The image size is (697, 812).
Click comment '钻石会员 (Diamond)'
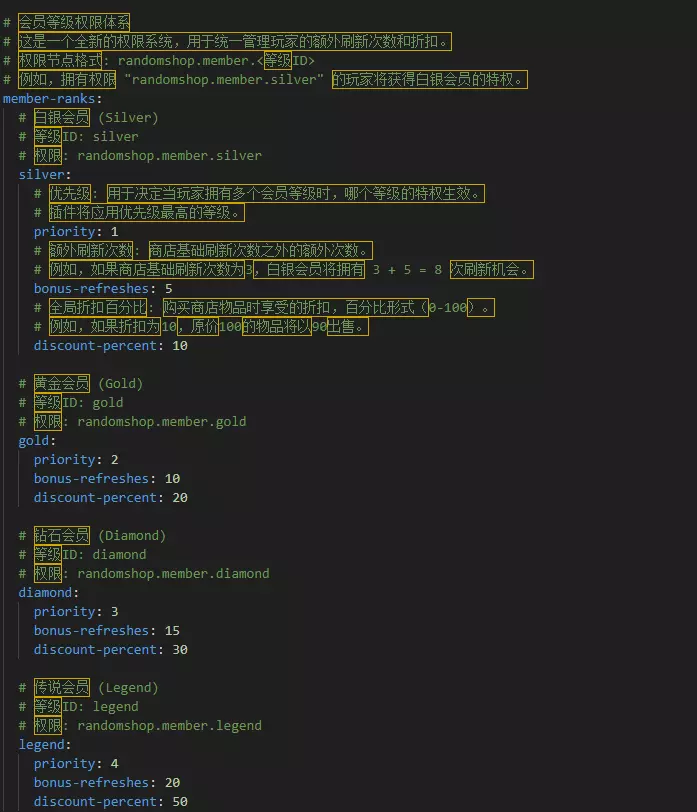pos(92,535)
